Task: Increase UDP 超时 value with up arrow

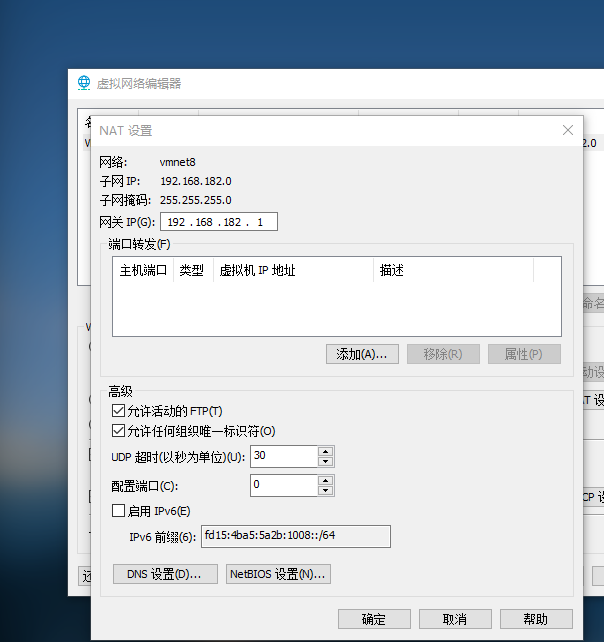Action: coord(326,452)
